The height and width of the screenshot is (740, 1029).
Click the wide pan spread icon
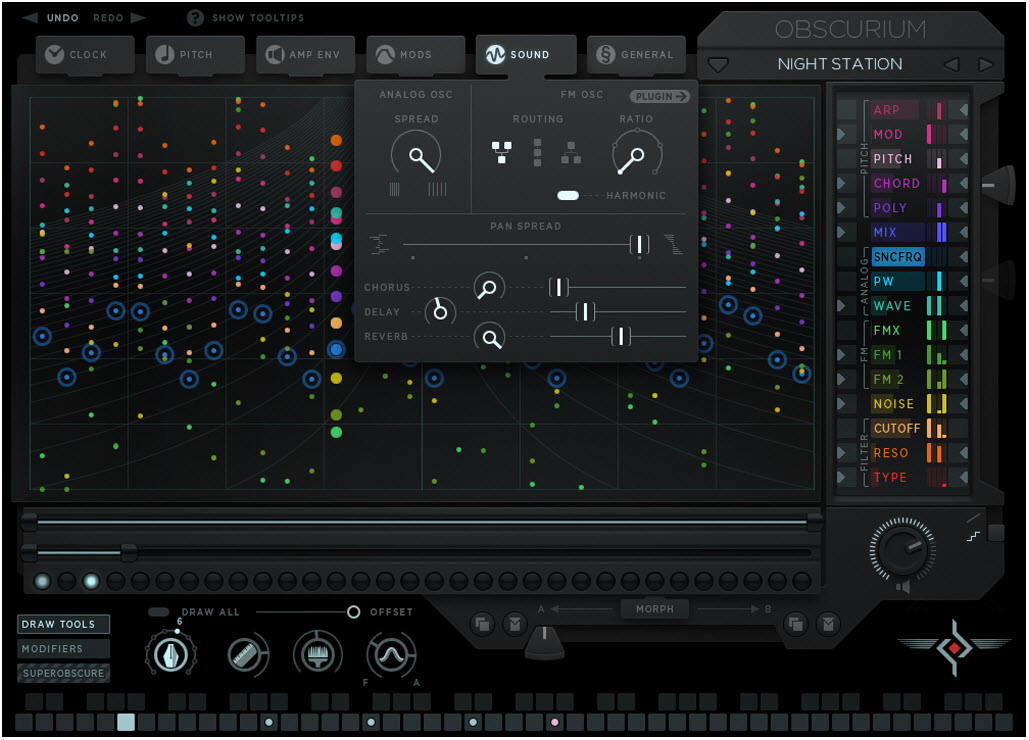coord(673,244)
